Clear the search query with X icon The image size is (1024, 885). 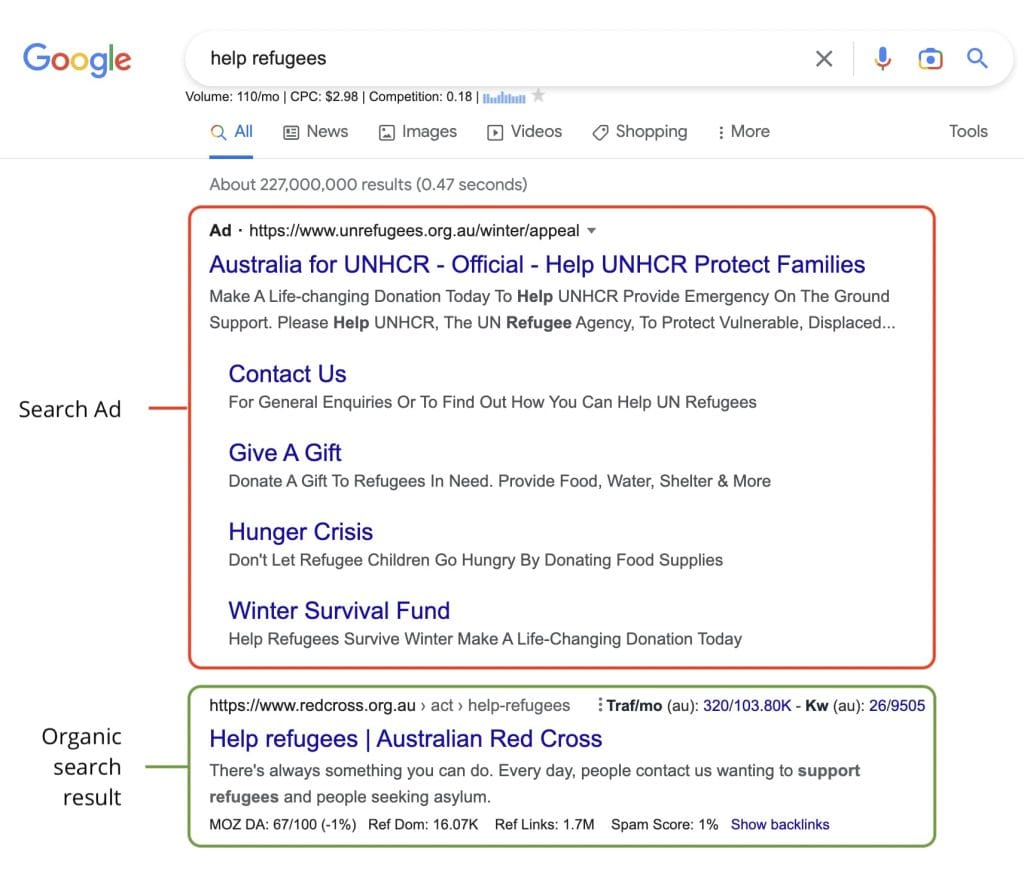[824, 59]
